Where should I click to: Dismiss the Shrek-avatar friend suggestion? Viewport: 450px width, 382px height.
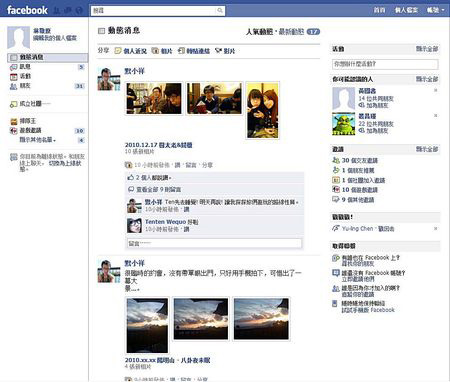point(435,116)
